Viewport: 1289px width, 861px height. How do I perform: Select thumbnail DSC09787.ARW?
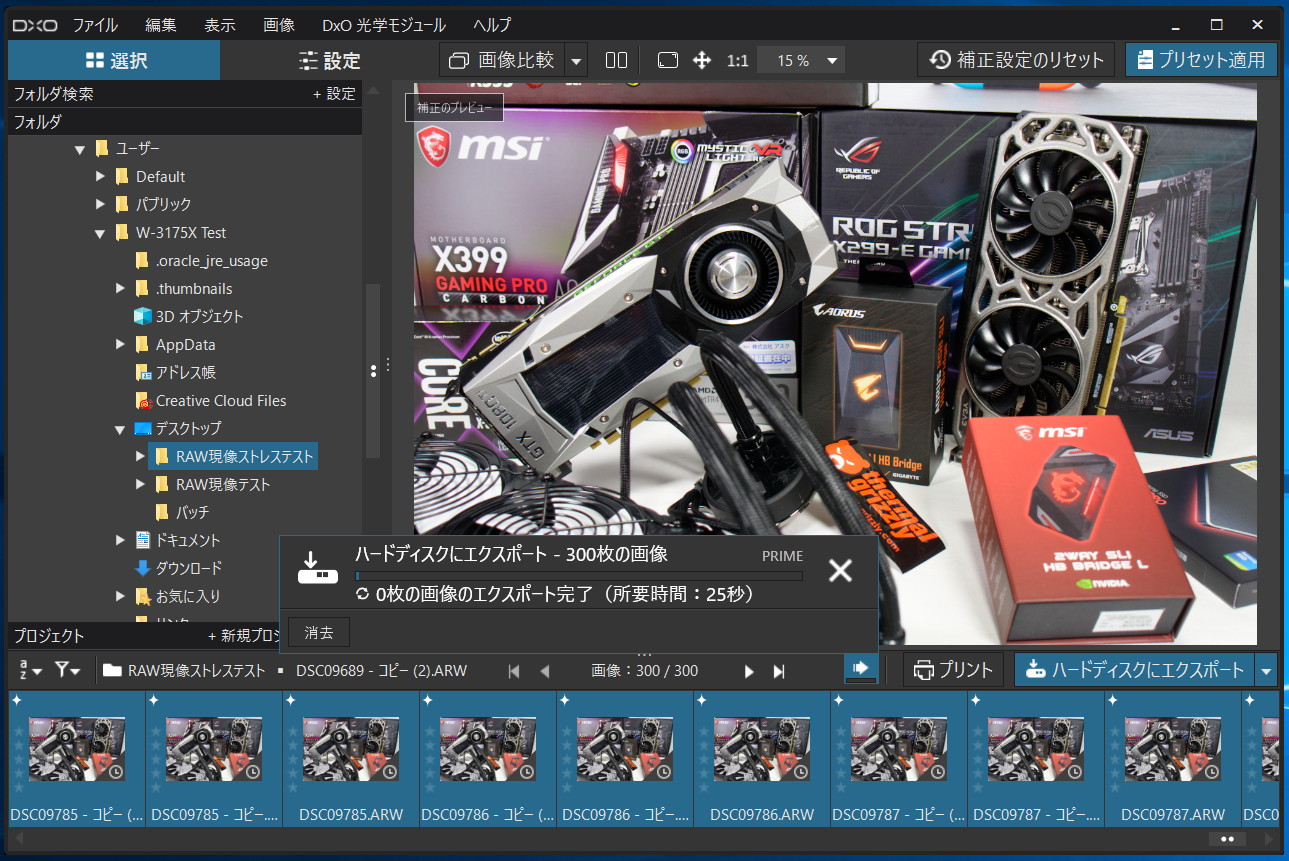[x=1173, y=758]
